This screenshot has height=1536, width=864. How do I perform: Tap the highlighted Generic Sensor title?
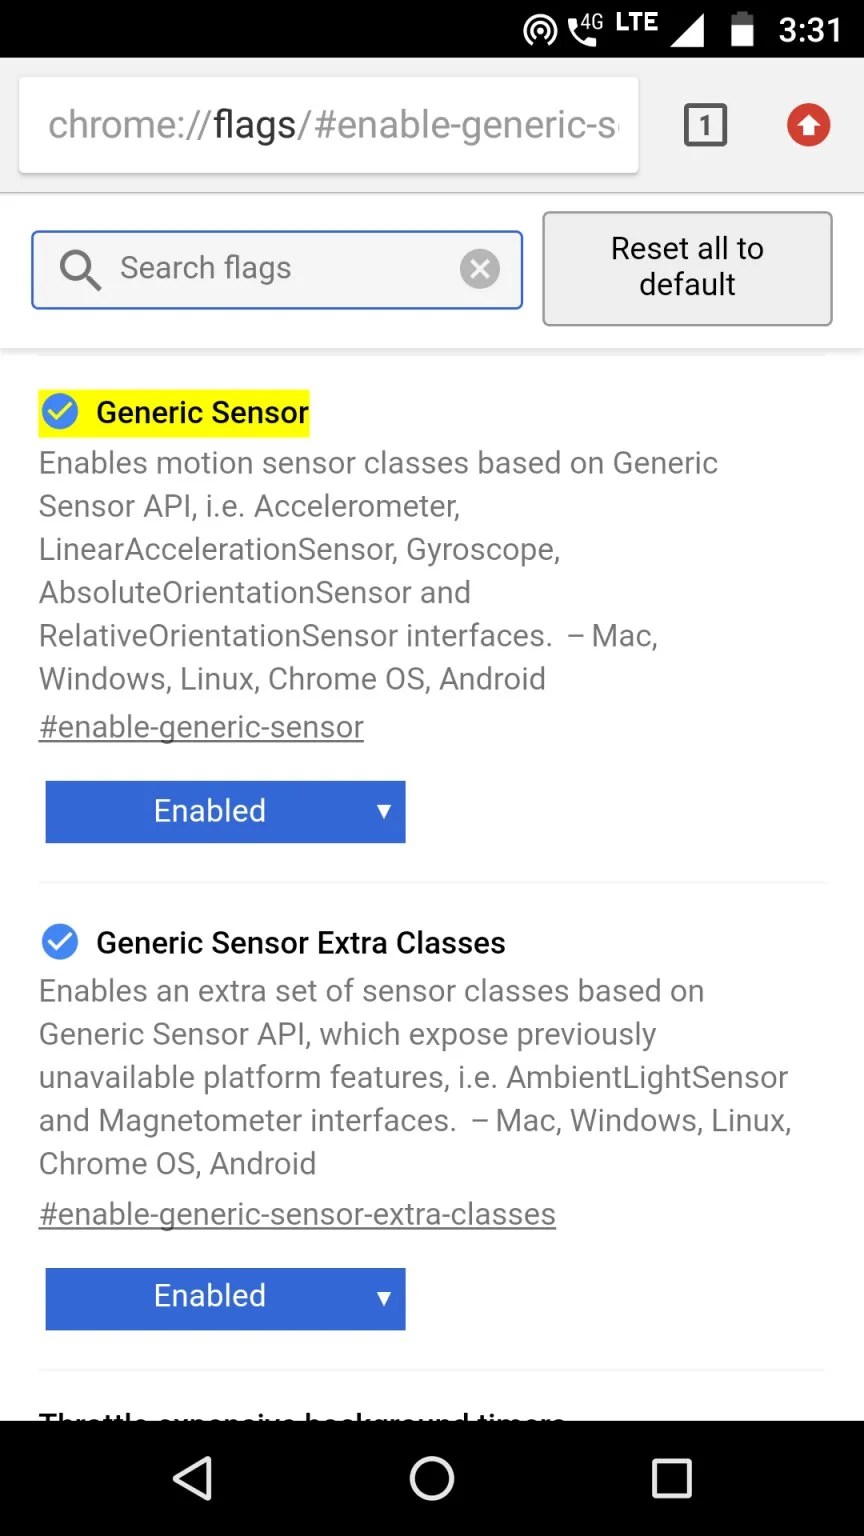202,413
